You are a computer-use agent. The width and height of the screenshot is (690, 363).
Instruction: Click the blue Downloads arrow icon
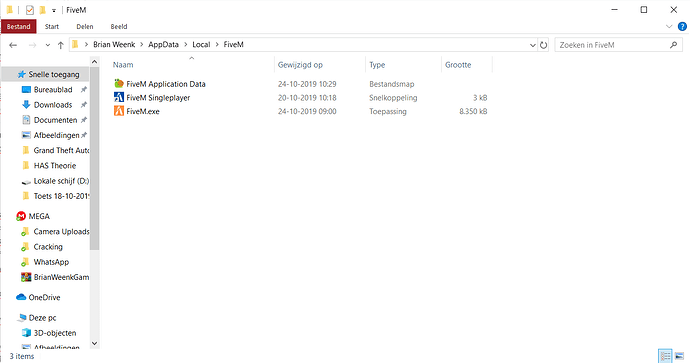[26, 105]
